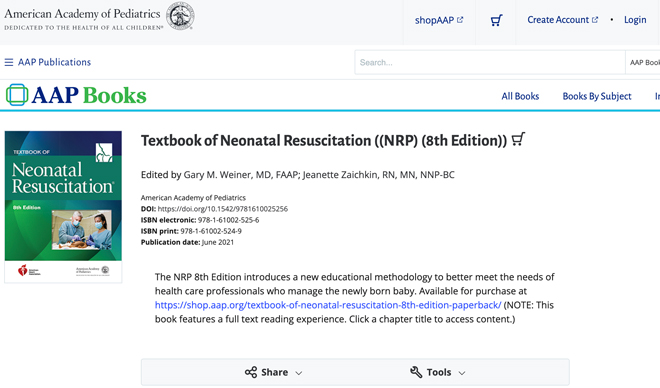The image size is (660, 388).
Task: Click the AAP Books logo
Action: click(x=76, y=95)
